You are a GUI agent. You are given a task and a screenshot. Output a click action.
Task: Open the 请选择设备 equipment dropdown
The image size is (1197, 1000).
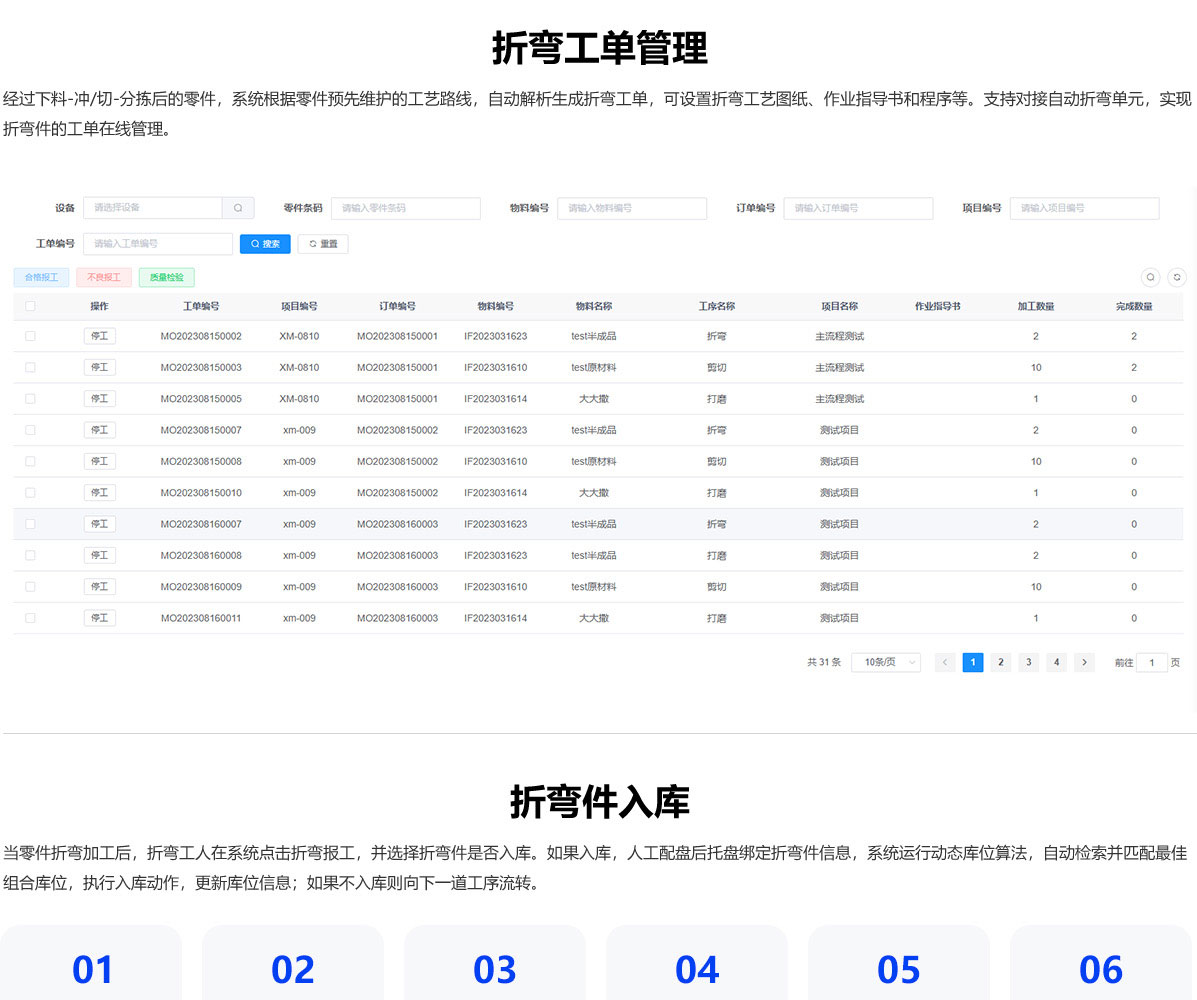tap(152, 208)
